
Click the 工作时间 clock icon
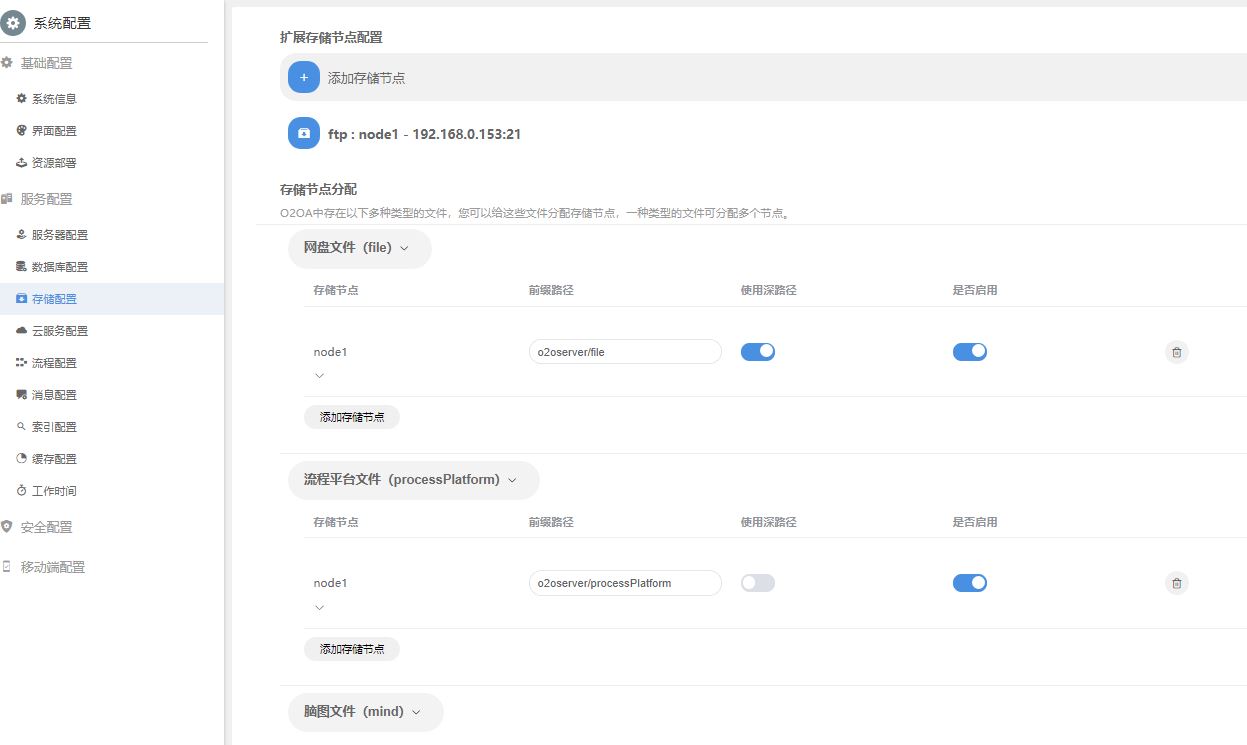[x=21, y=491]
